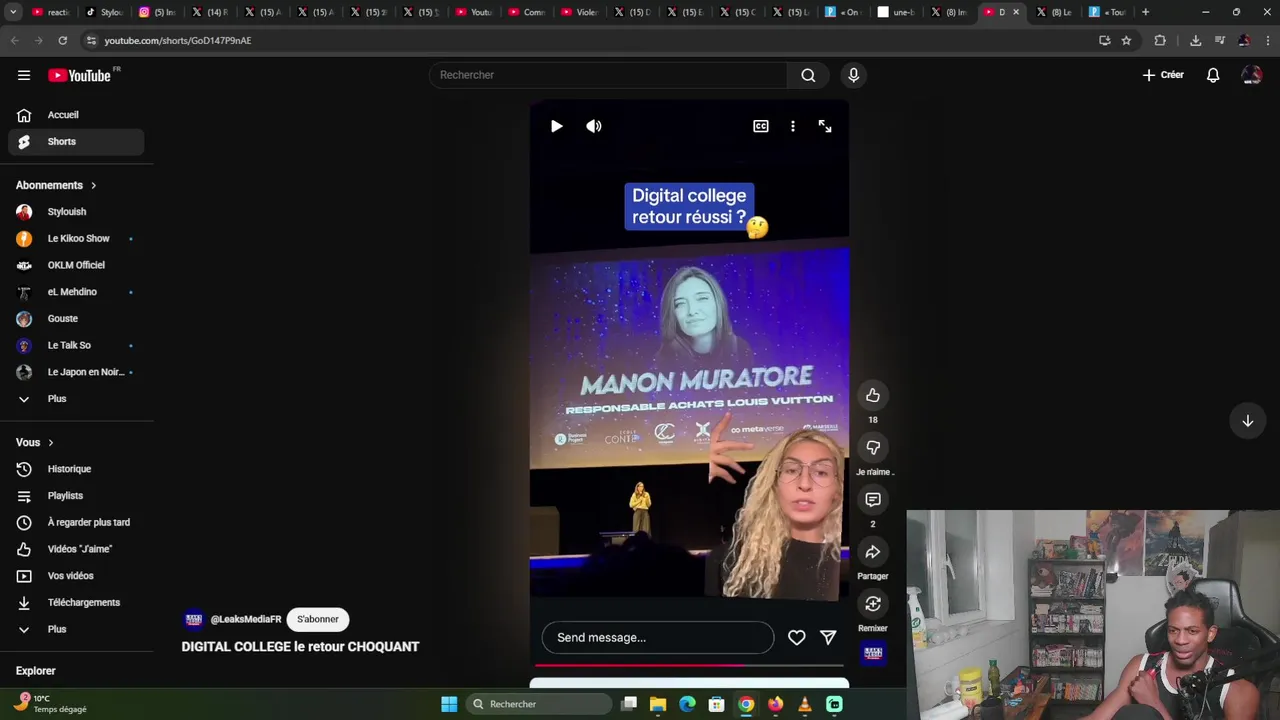Open Vidéos "J'aime"
The image size is (1280, 720).
(76, 549)
